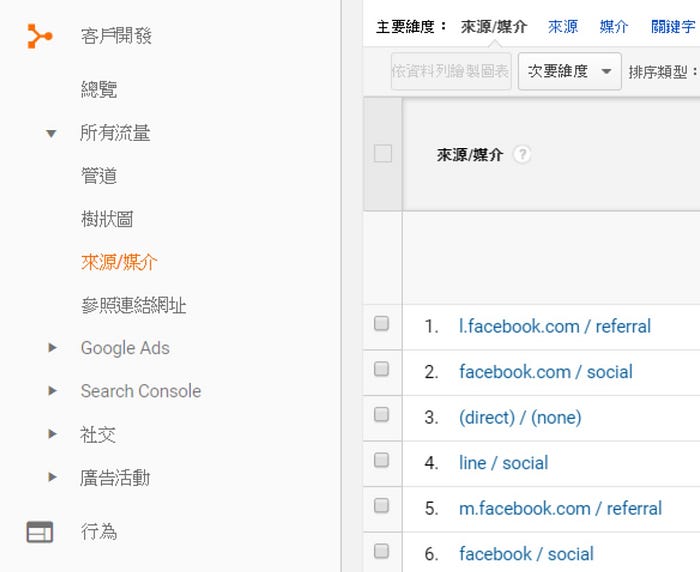The width and height of the screenshot is (700, 572).
Task: Select 所有流量 menu label
Action: click(115, 133)
